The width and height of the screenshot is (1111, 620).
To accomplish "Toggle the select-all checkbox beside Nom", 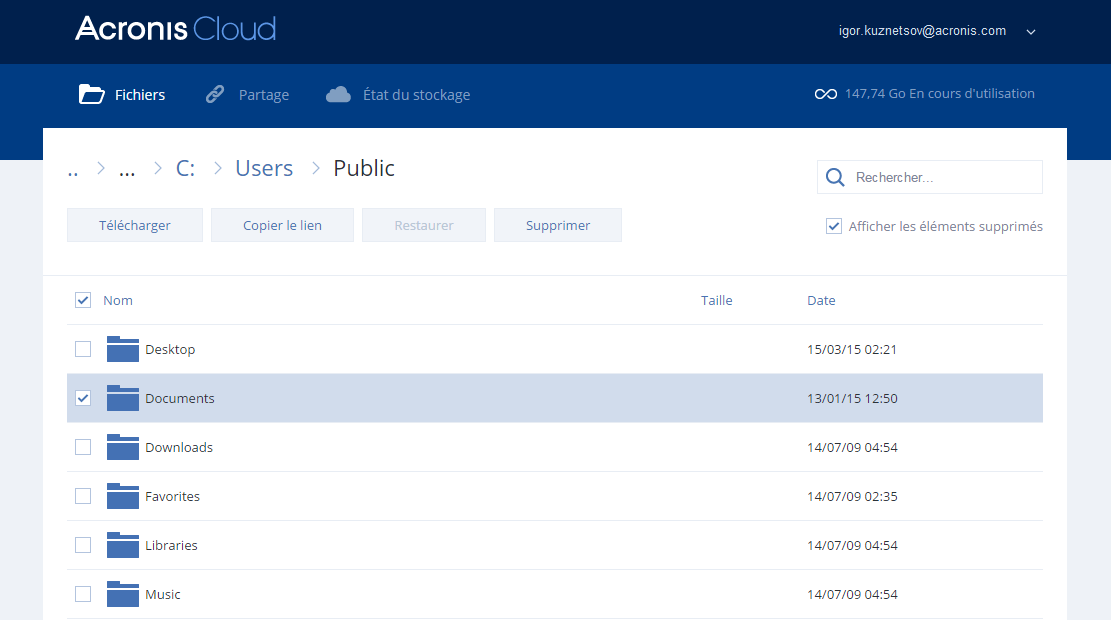I will [x=83, y=300].
